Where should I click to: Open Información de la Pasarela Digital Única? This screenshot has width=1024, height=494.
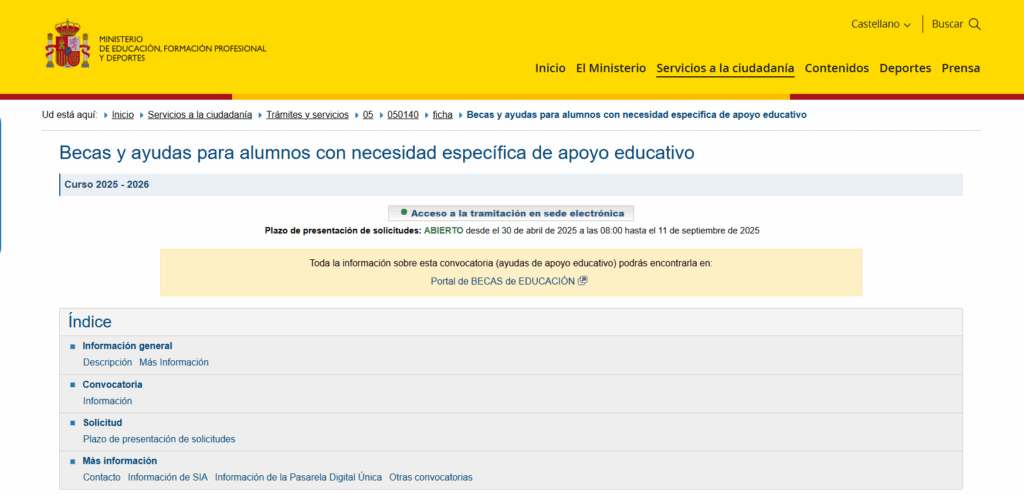pos(298,477)
